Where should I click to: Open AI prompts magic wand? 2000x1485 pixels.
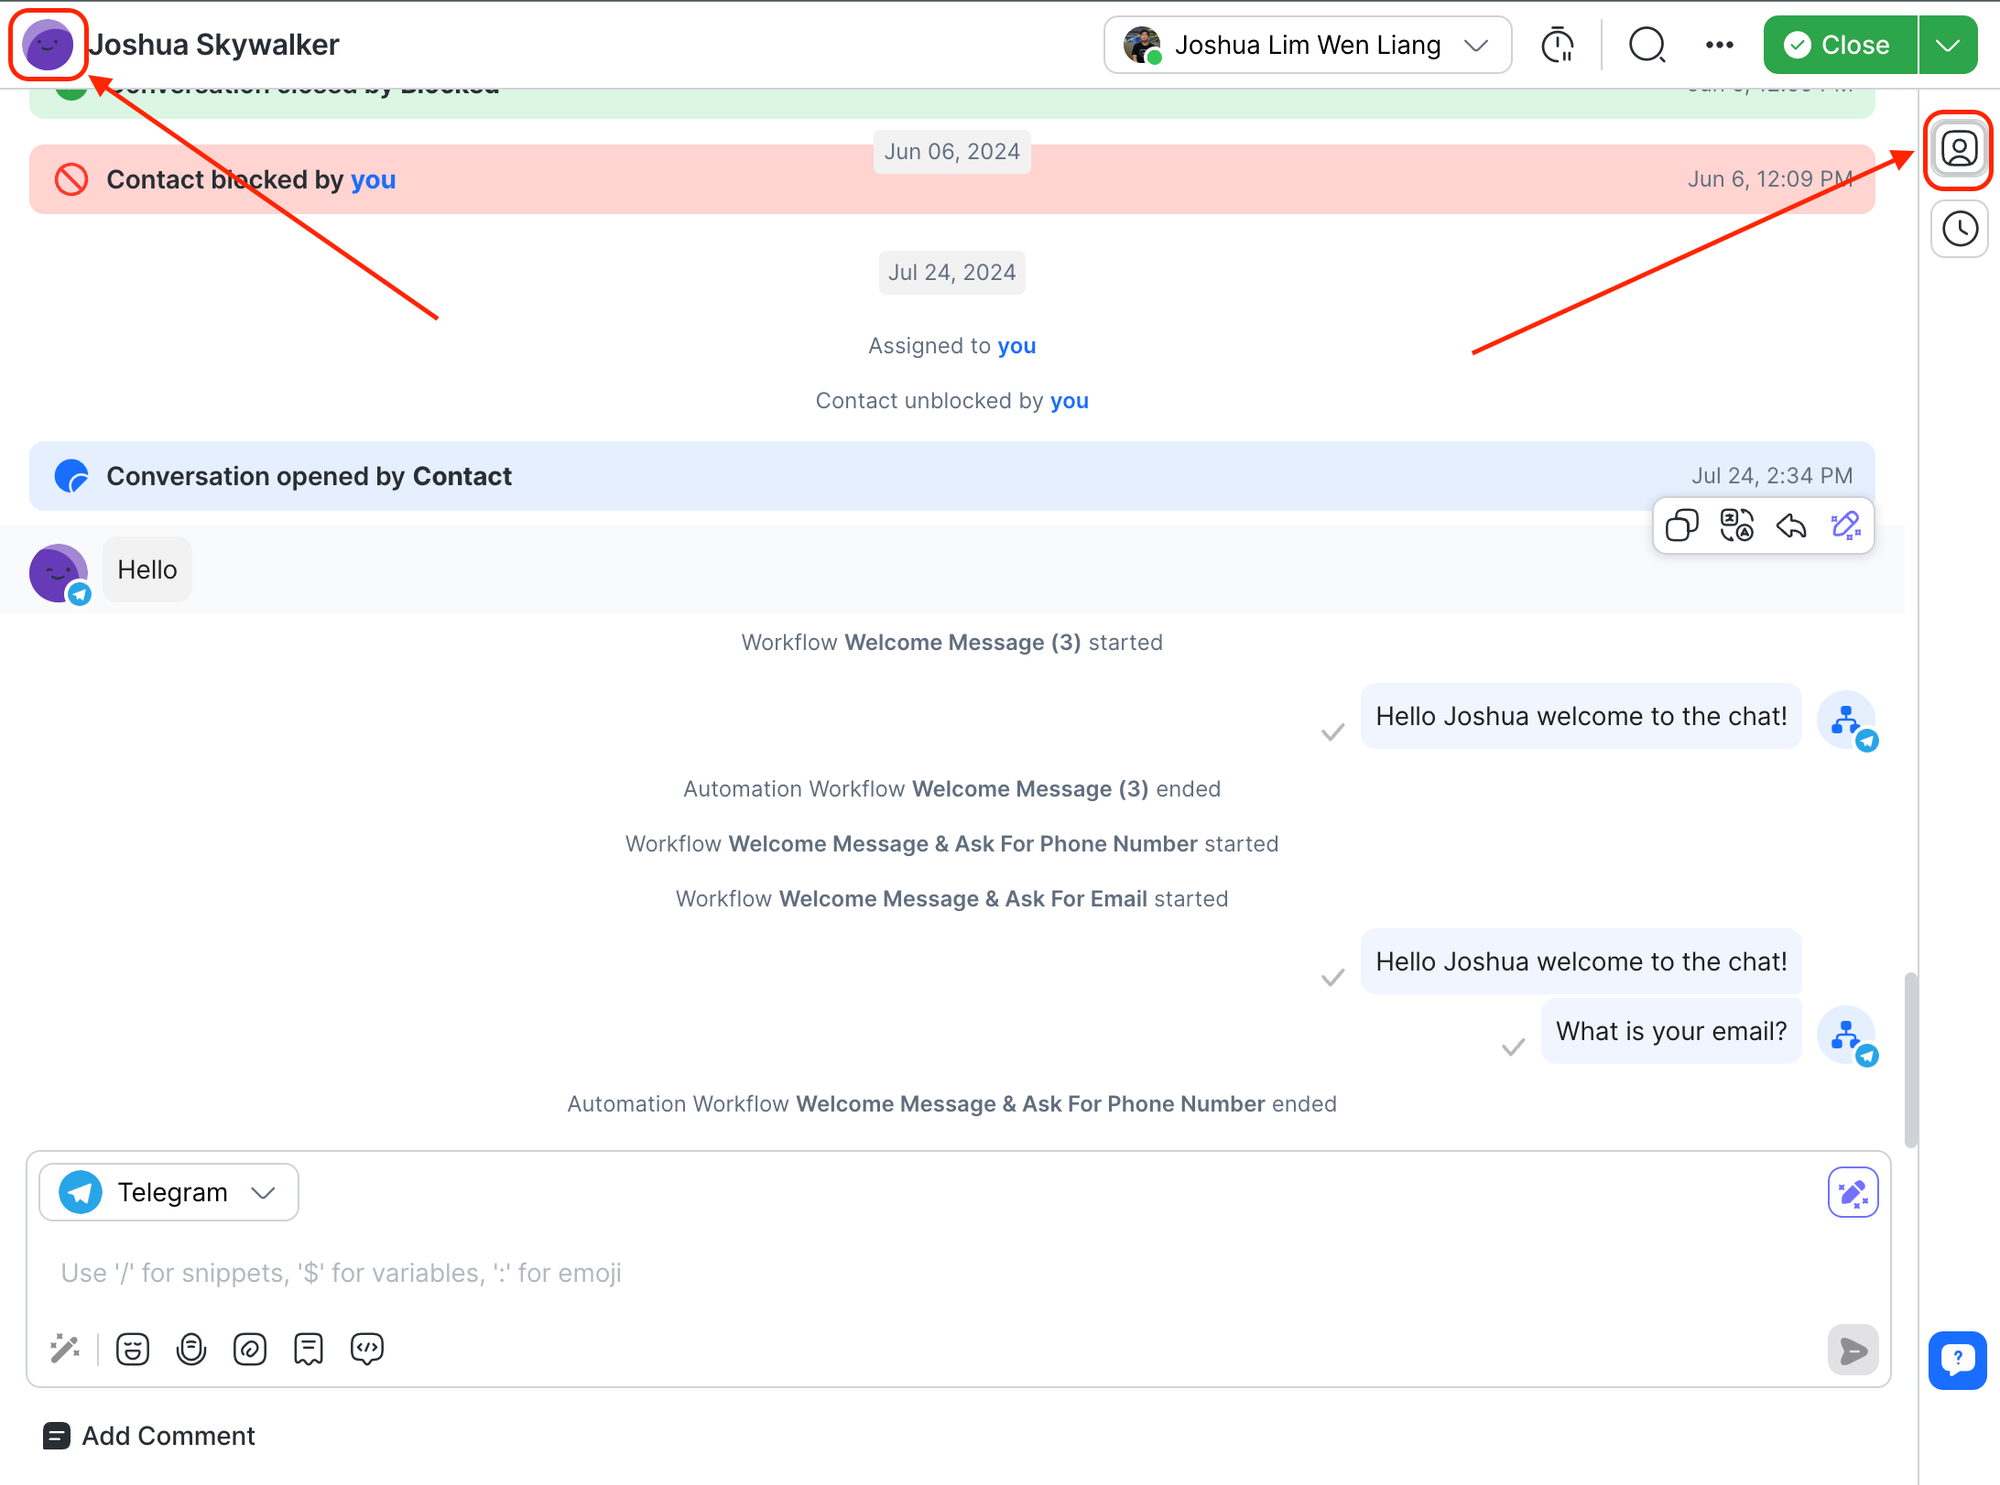(65, 1349)
